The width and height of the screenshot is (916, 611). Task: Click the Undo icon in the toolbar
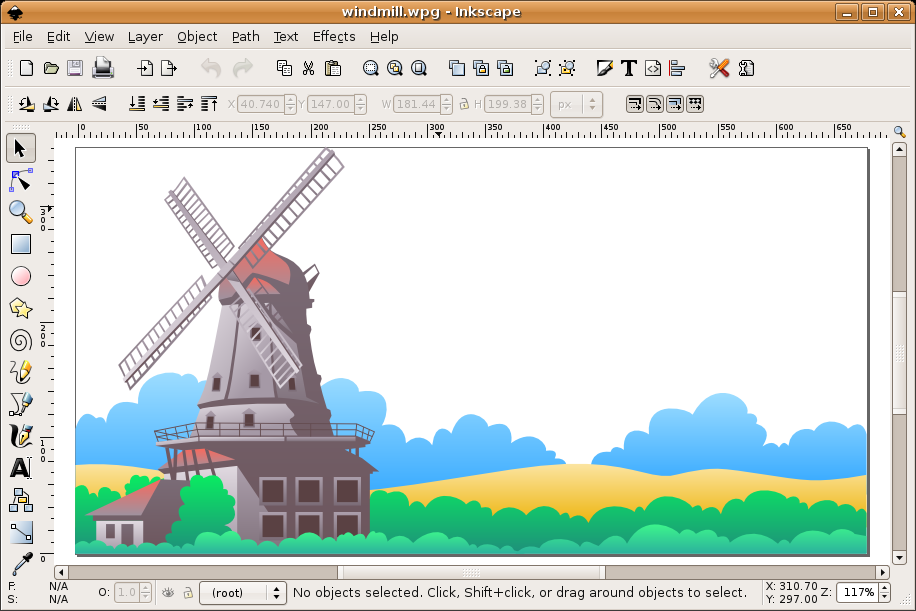pos(210,68)
